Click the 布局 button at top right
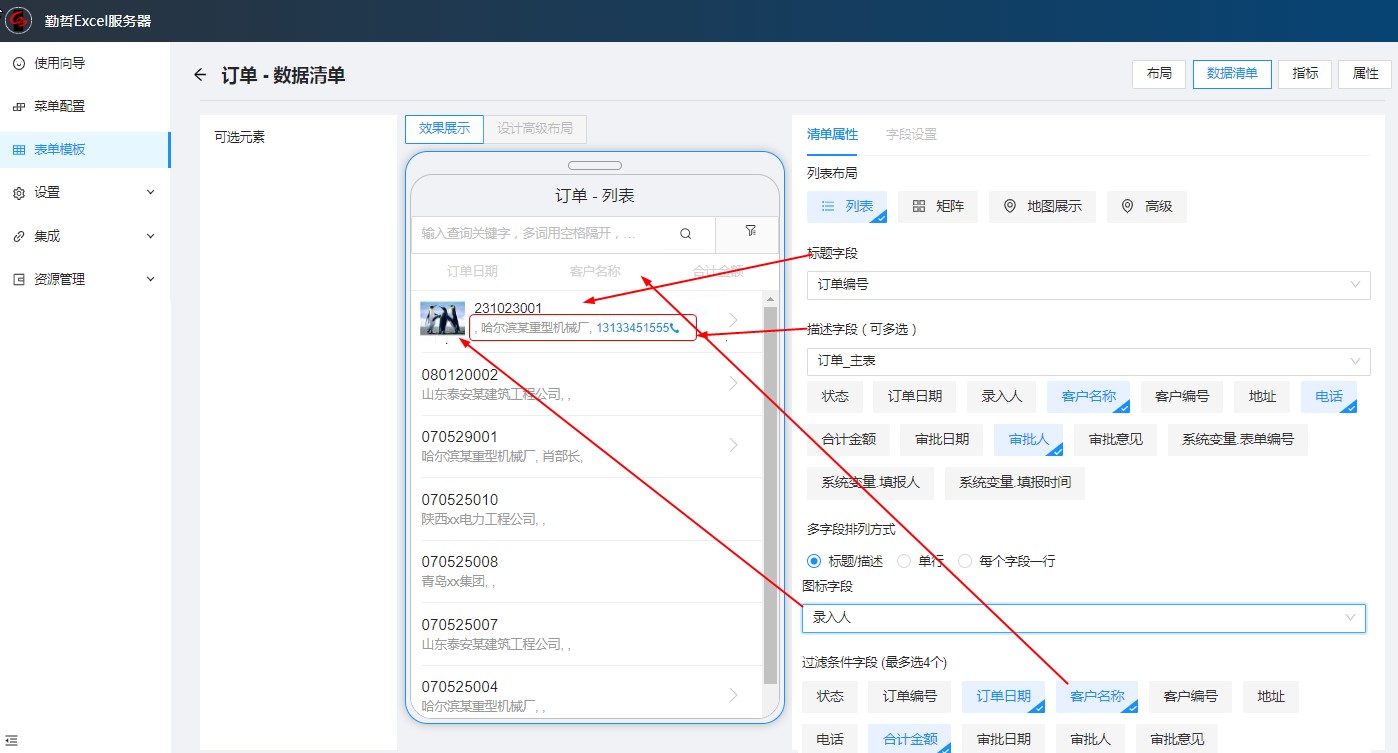 coord(1158,74)
